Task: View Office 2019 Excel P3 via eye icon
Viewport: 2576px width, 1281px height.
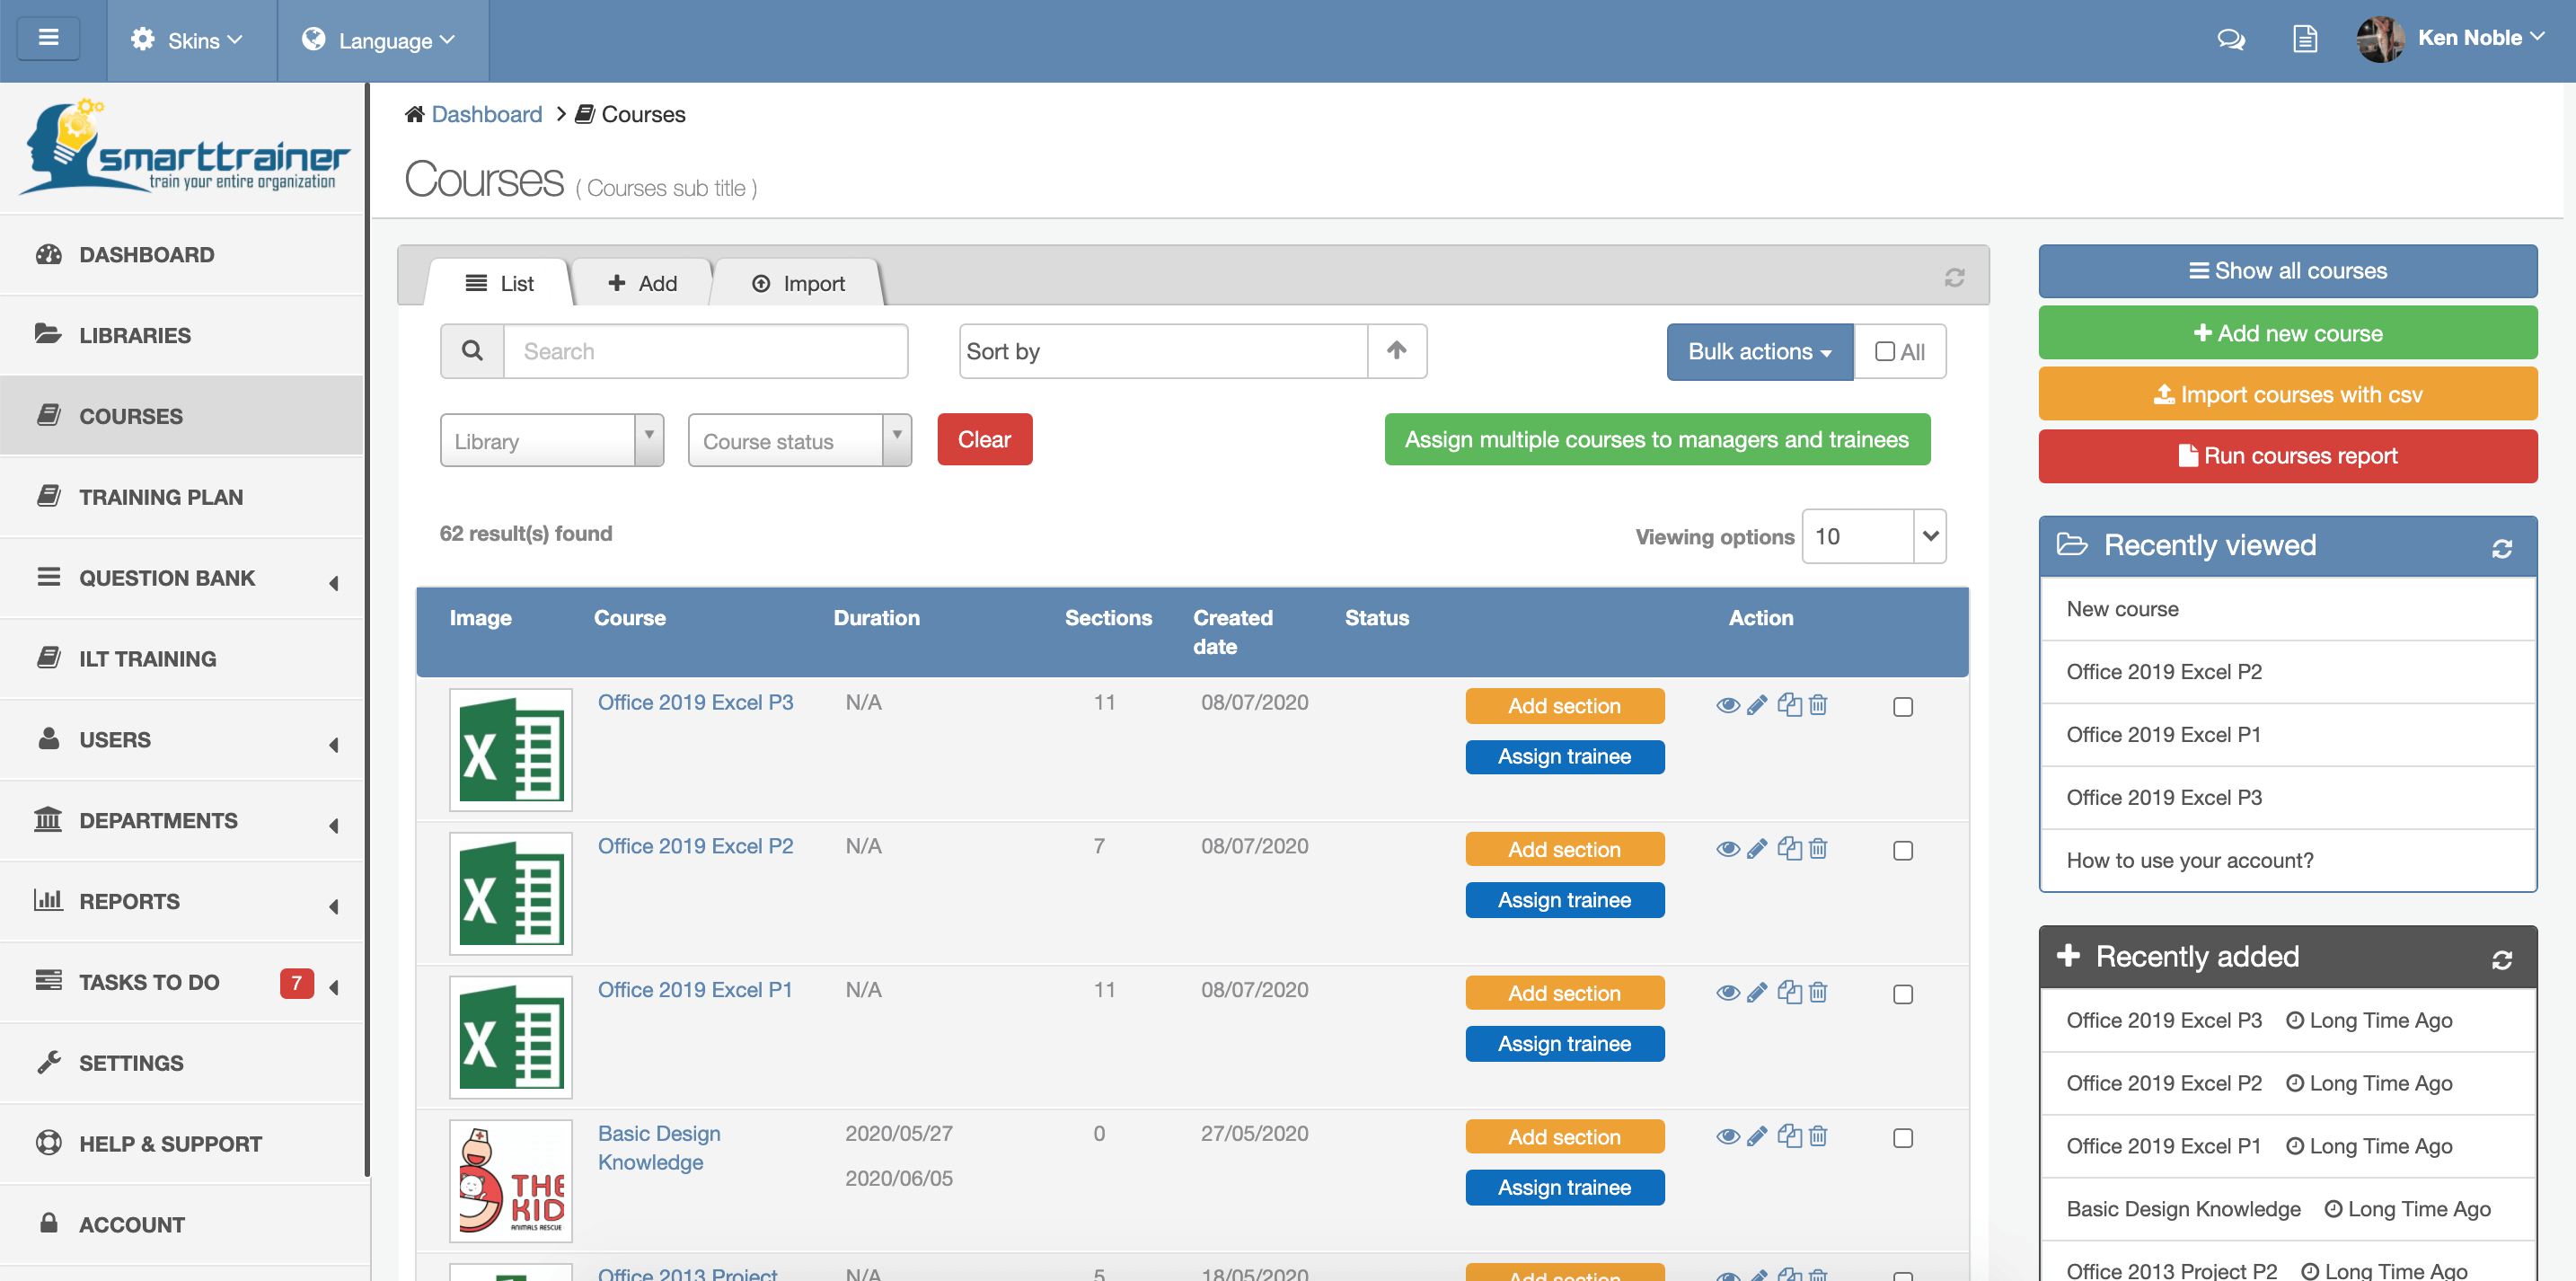Action: coord(1727,706)
